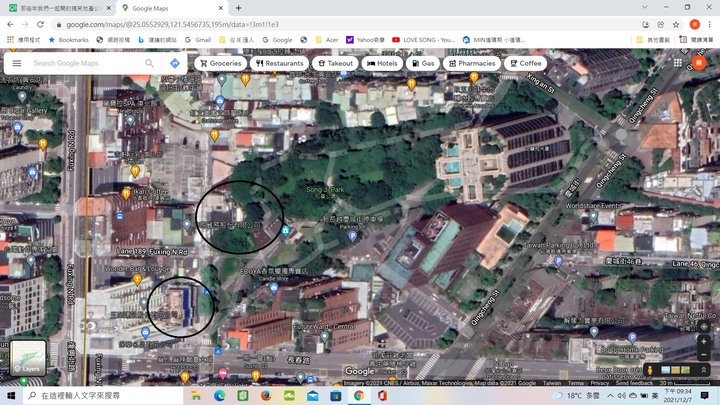The width and height of the screenshot is (720, 405).
Task: Show Gas stations on map
Action: coord(423,63)
